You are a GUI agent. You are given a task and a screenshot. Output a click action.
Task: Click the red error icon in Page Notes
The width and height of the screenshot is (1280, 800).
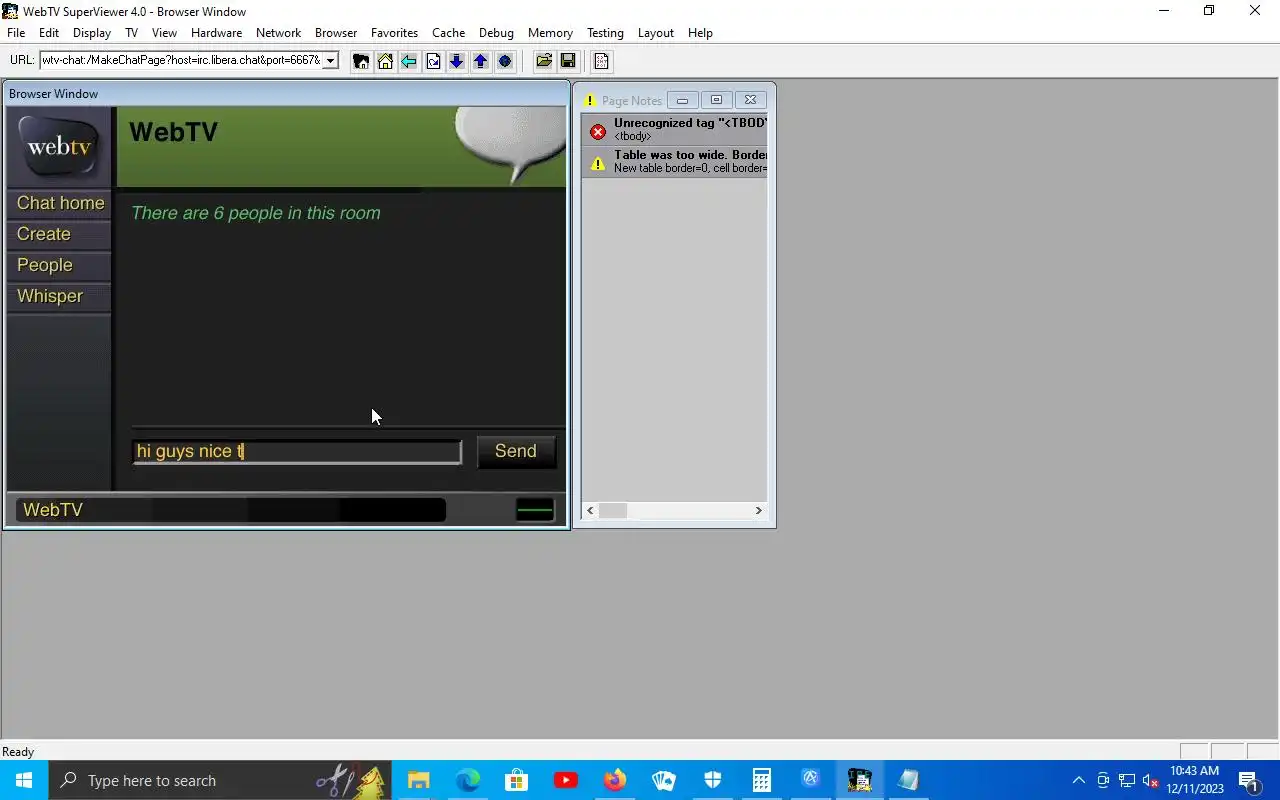(x=598, y=131)
